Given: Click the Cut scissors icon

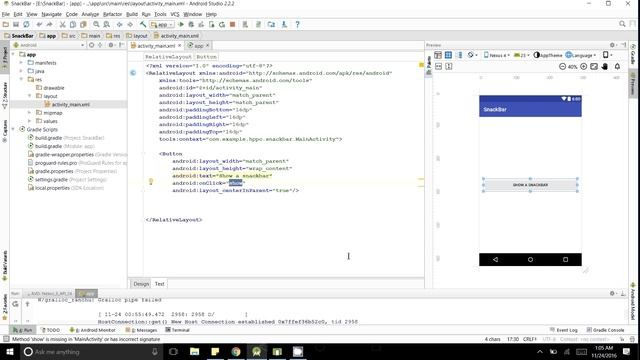Looking at the screenshot, I should tap(62, 24).
